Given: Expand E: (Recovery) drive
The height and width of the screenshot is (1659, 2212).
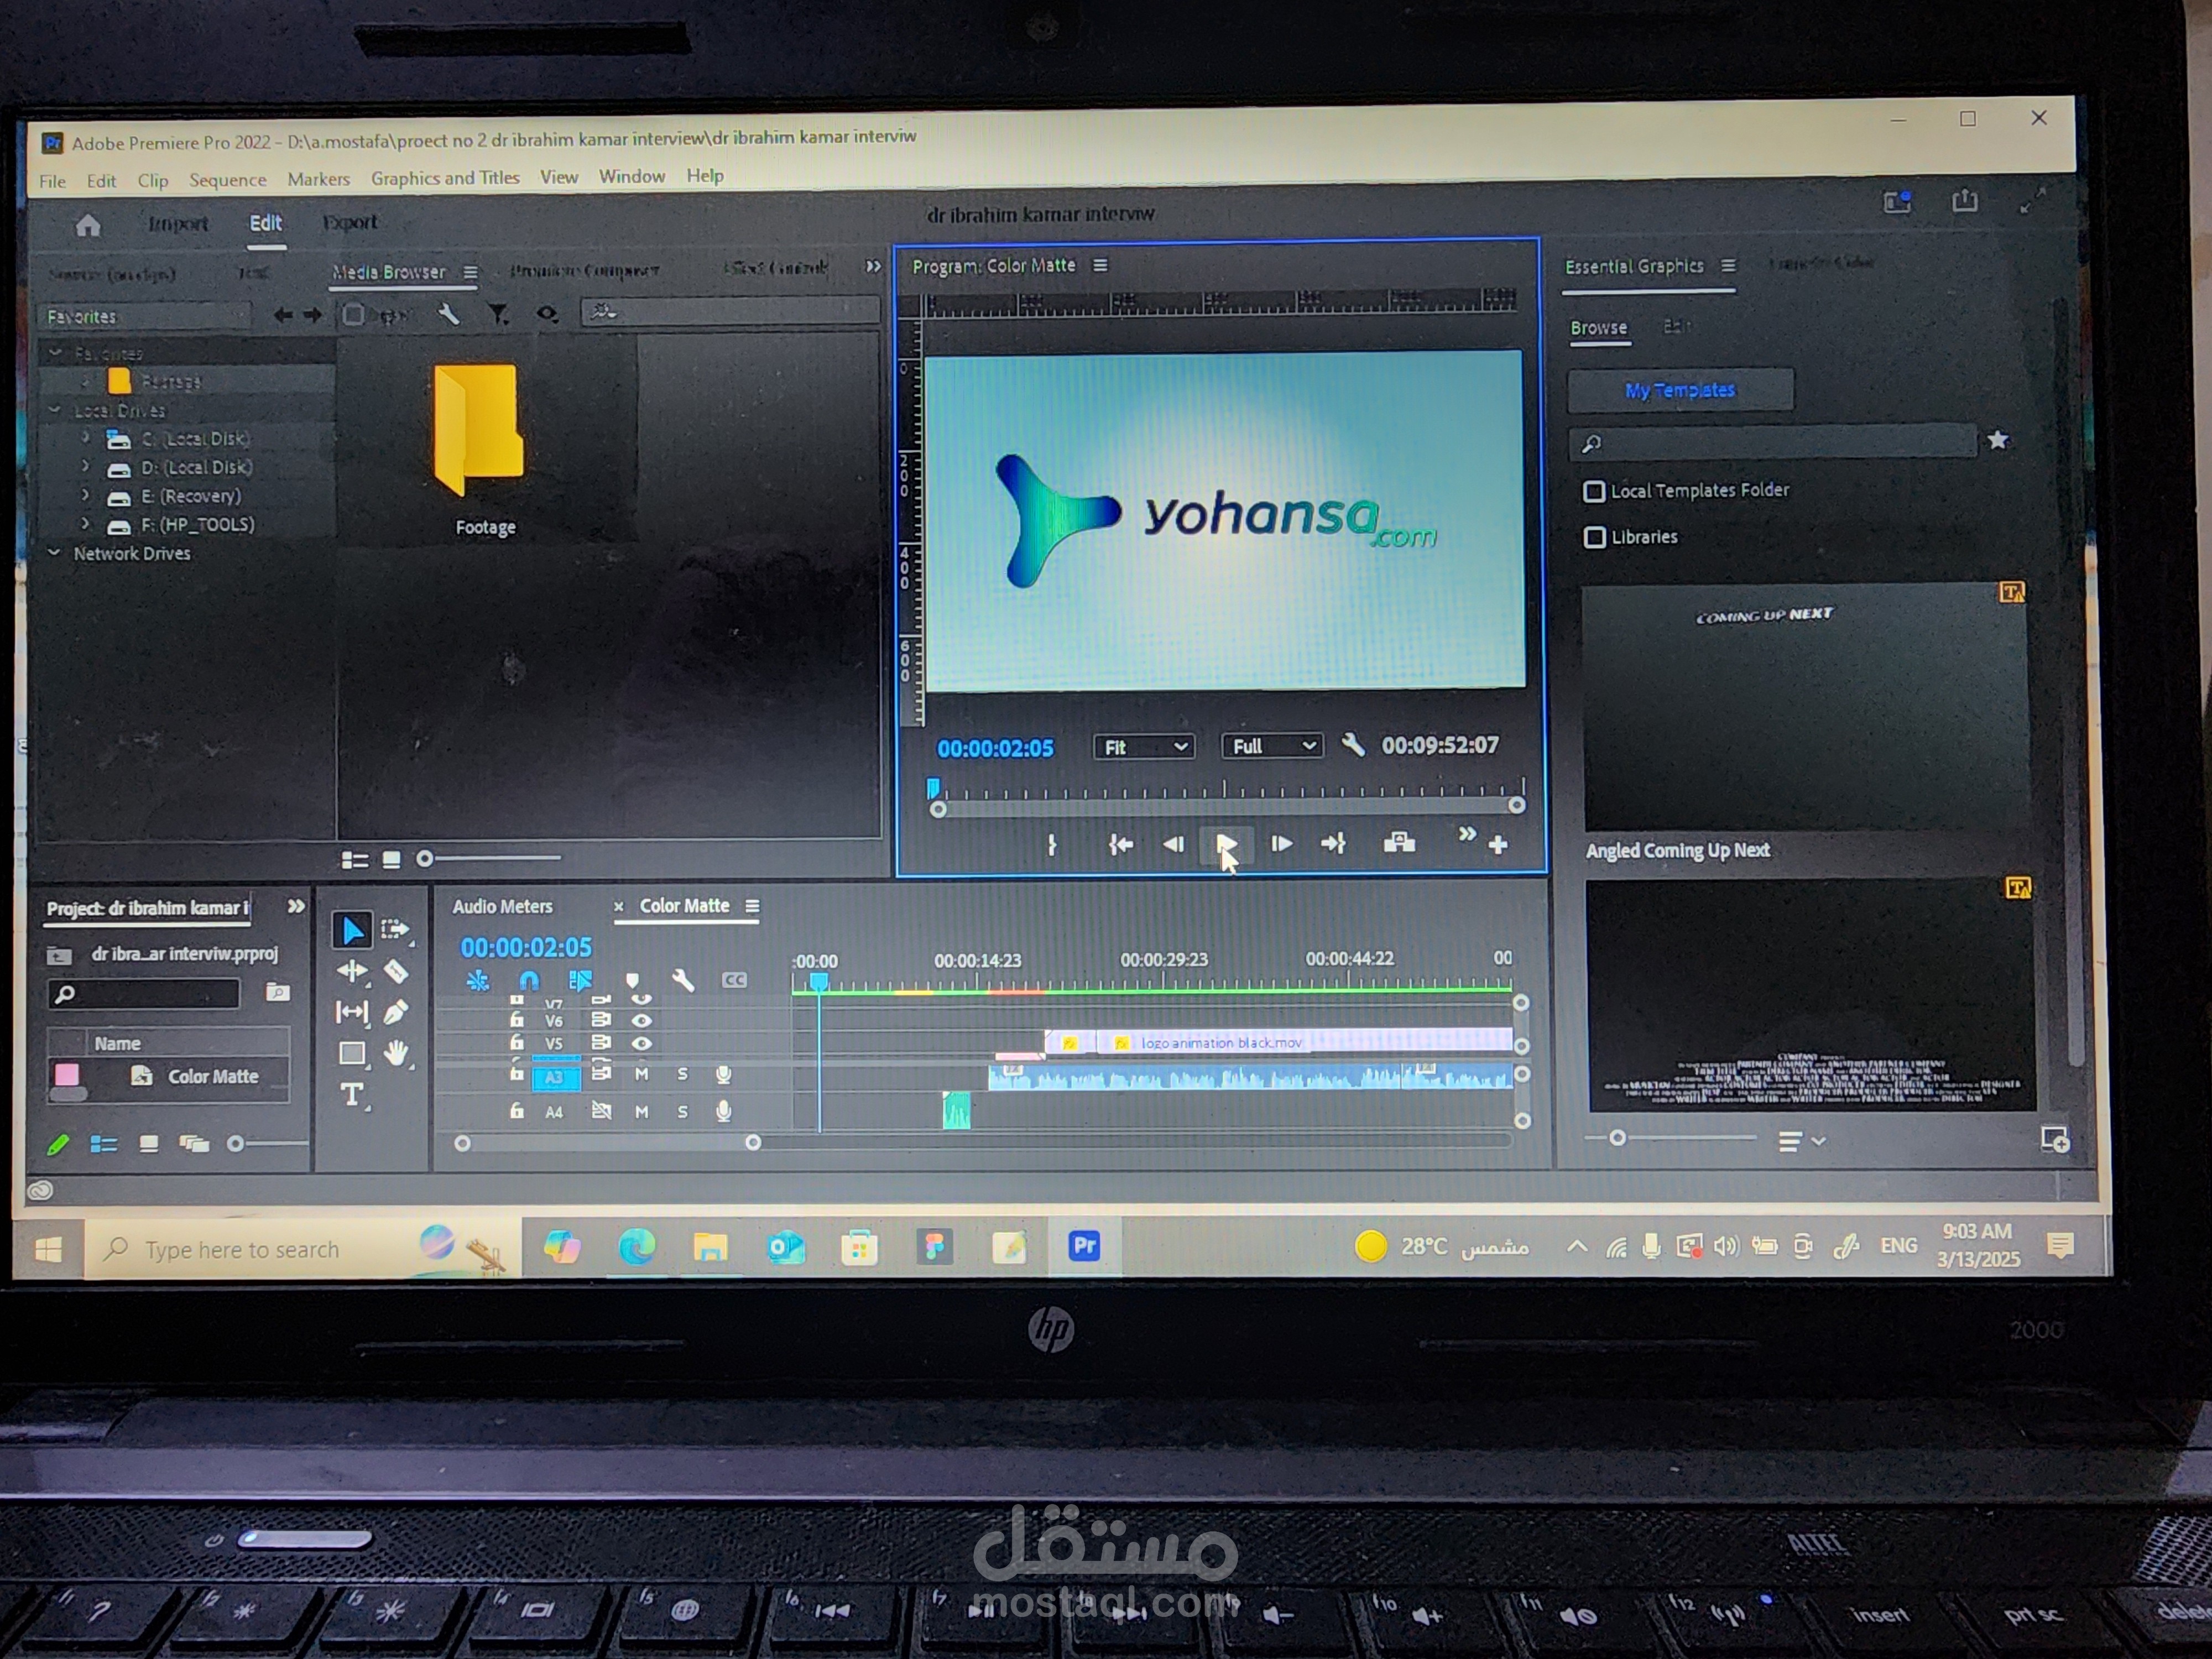Looking at the screenshot, I should (x=86, y=496).
